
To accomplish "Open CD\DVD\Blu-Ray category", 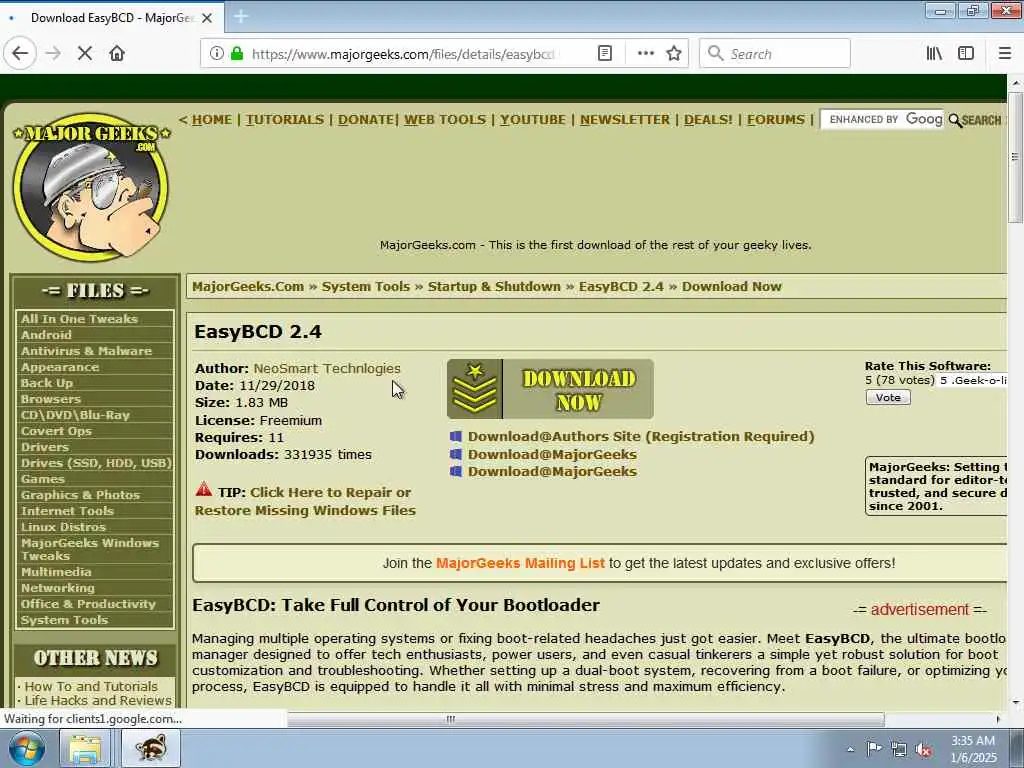I will pos(75,415).
